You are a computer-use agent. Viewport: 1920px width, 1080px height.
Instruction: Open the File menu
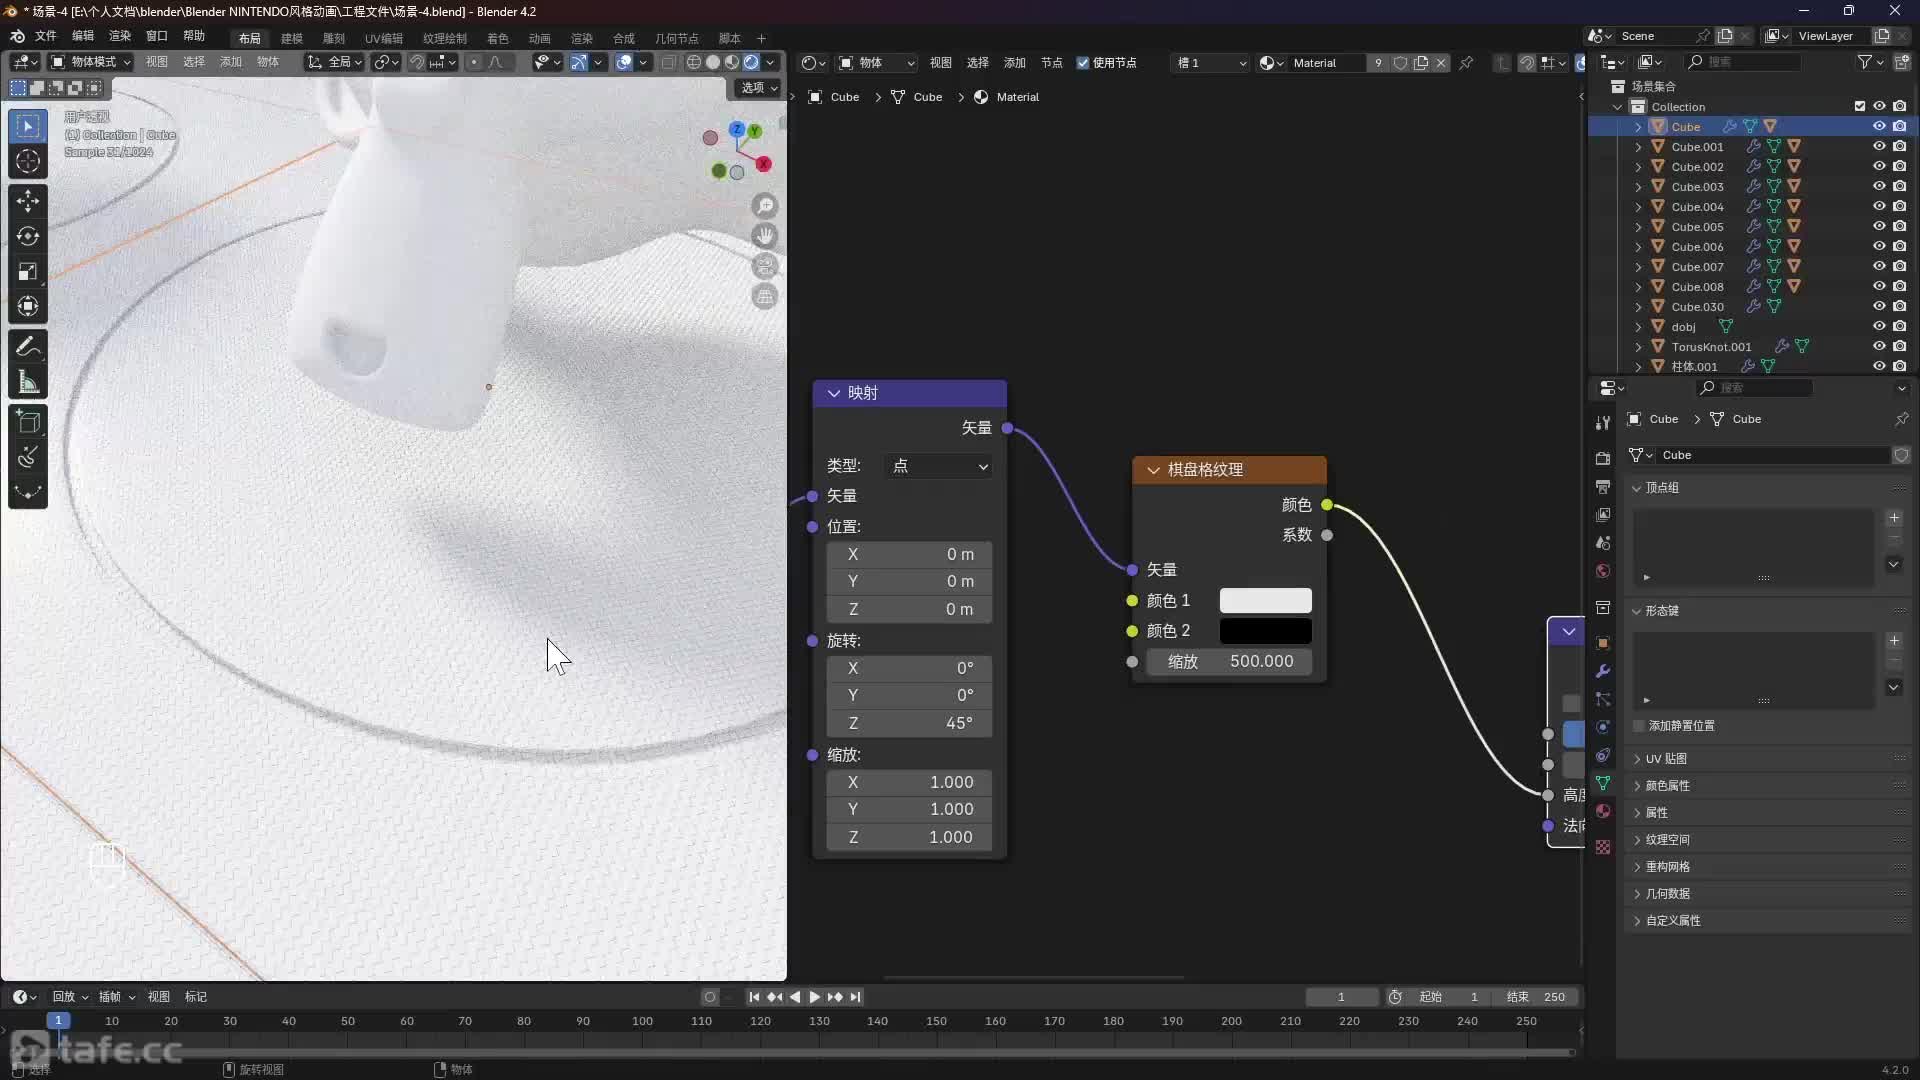pyautogui.click(x=46, y=36)
